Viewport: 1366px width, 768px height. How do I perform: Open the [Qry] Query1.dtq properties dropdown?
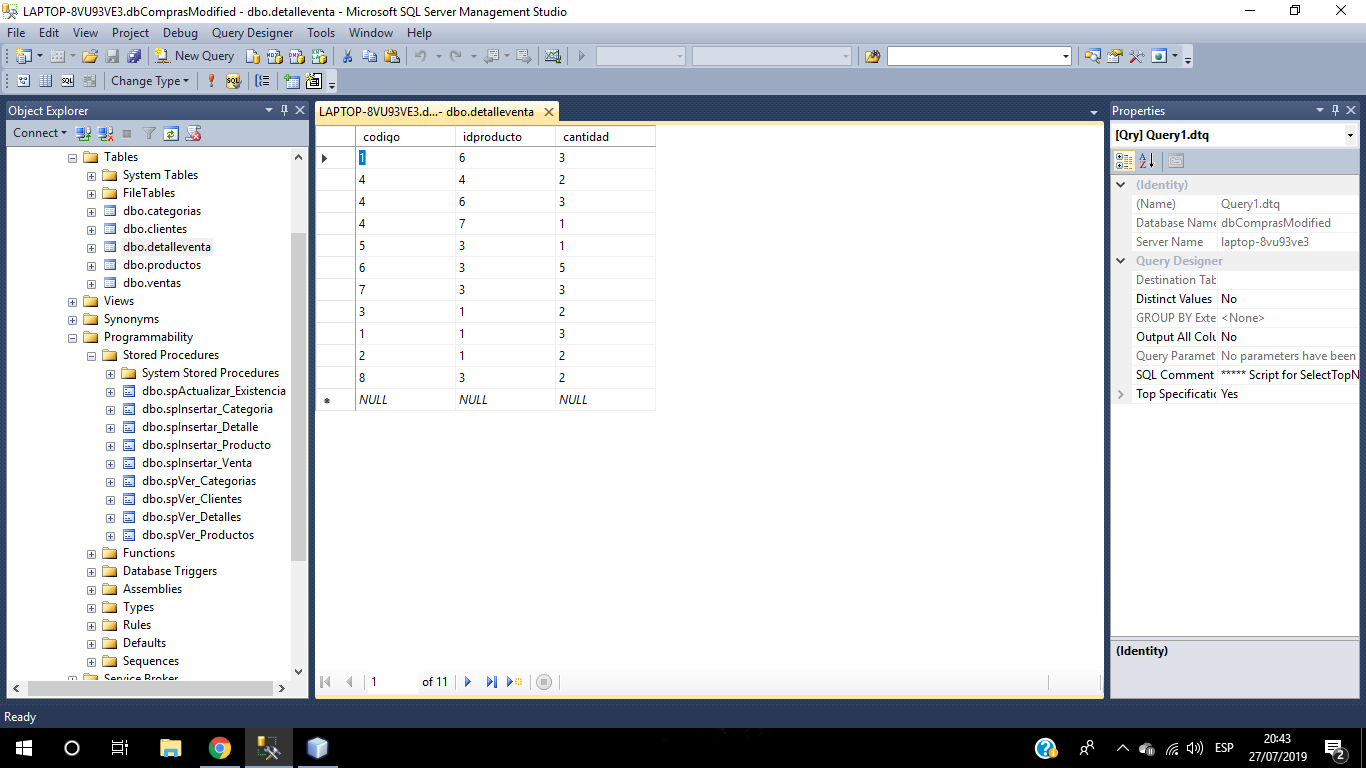coord(1350,135)
